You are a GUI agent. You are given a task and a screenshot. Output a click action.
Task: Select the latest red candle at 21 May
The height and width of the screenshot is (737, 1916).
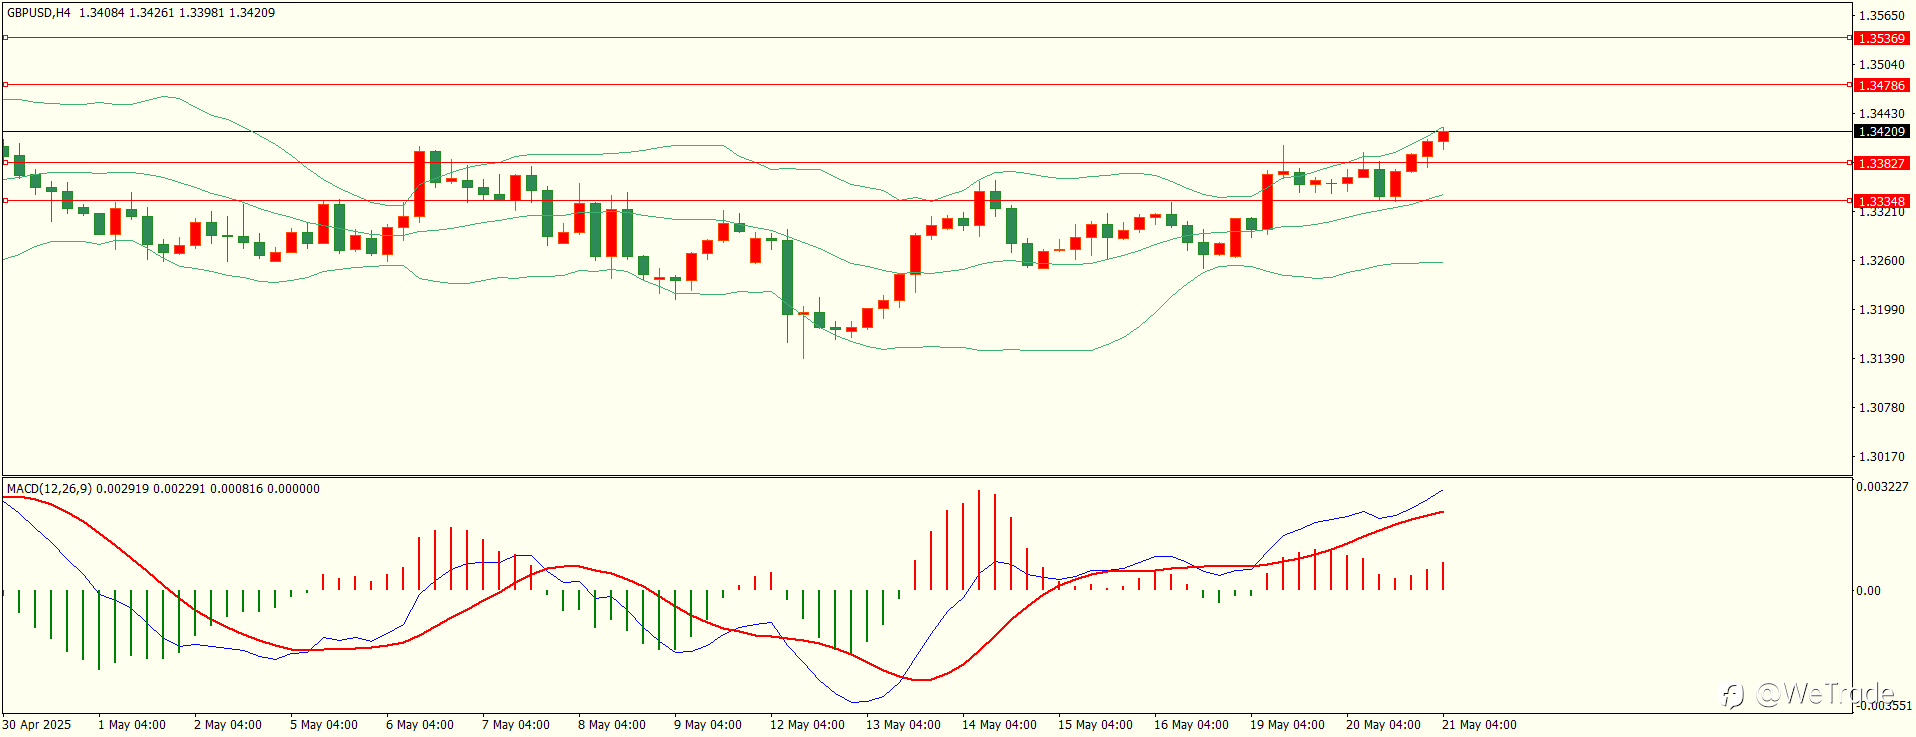click(1443, 137)
